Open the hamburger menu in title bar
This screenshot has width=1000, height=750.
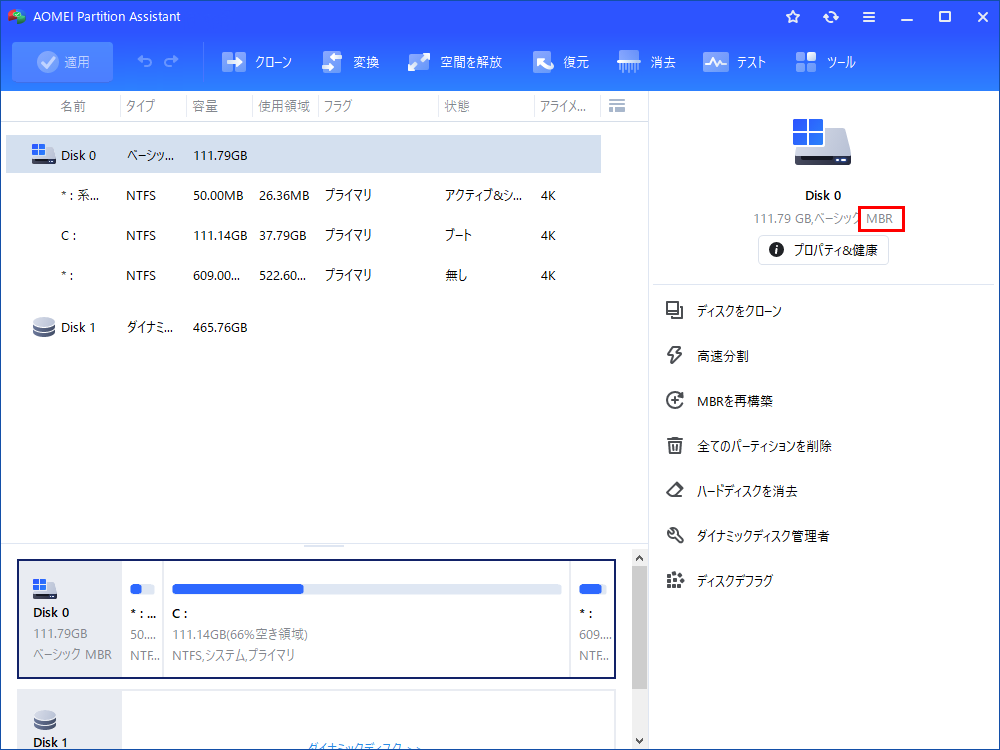869,17
